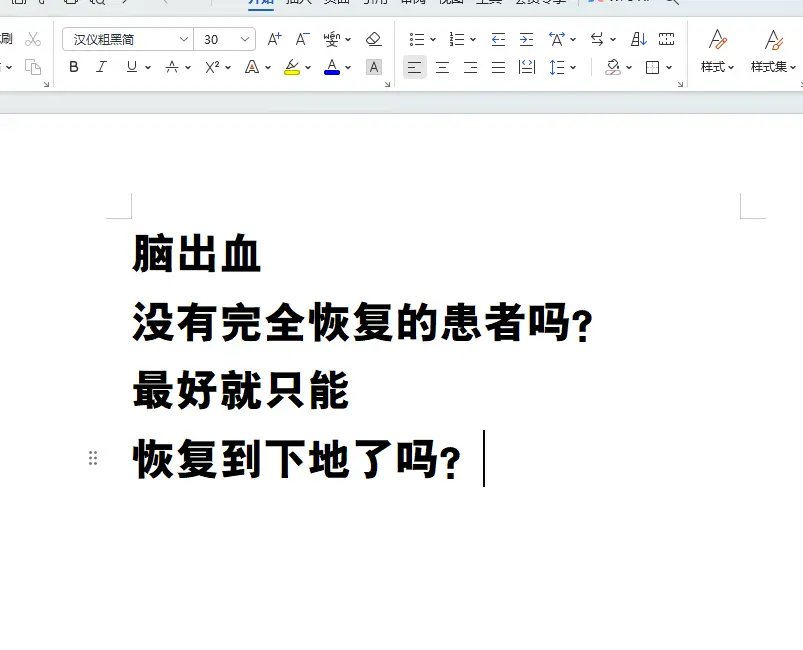Expand the numbering style dropdown

[x=473, y=39]
